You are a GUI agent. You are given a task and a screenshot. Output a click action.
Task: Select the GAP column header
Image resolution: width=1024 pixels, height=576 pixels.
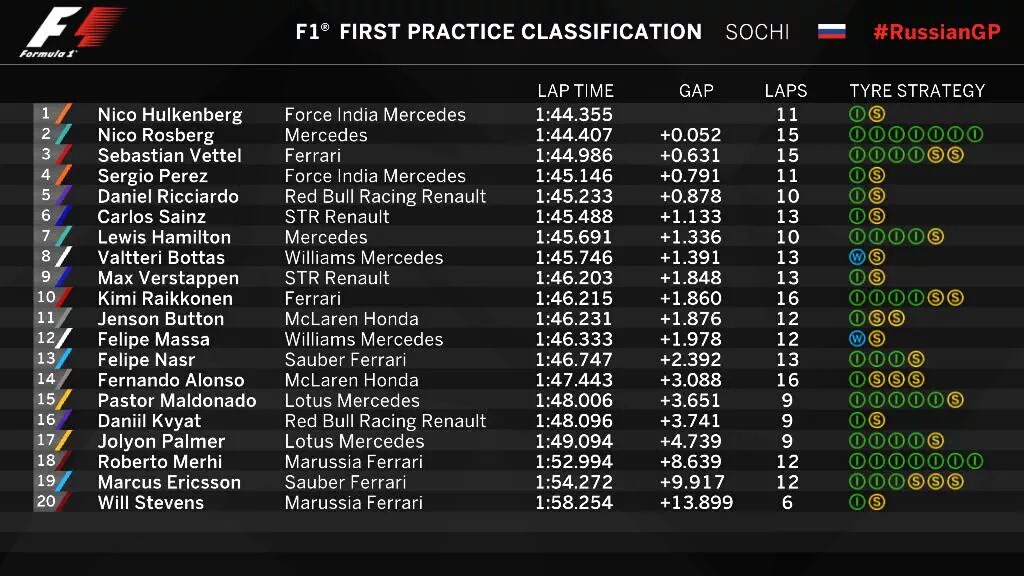coord(696,91)
